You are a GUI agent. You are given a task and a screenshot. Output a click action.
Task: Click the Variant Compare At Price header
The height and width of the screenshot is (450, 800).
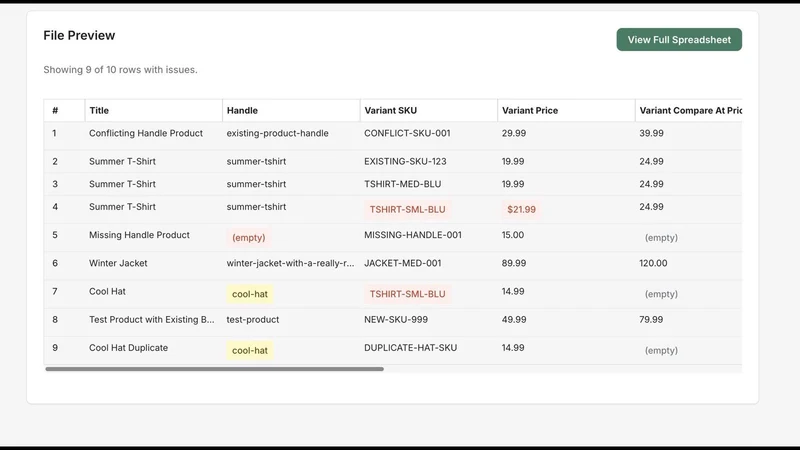click(690, 110)
